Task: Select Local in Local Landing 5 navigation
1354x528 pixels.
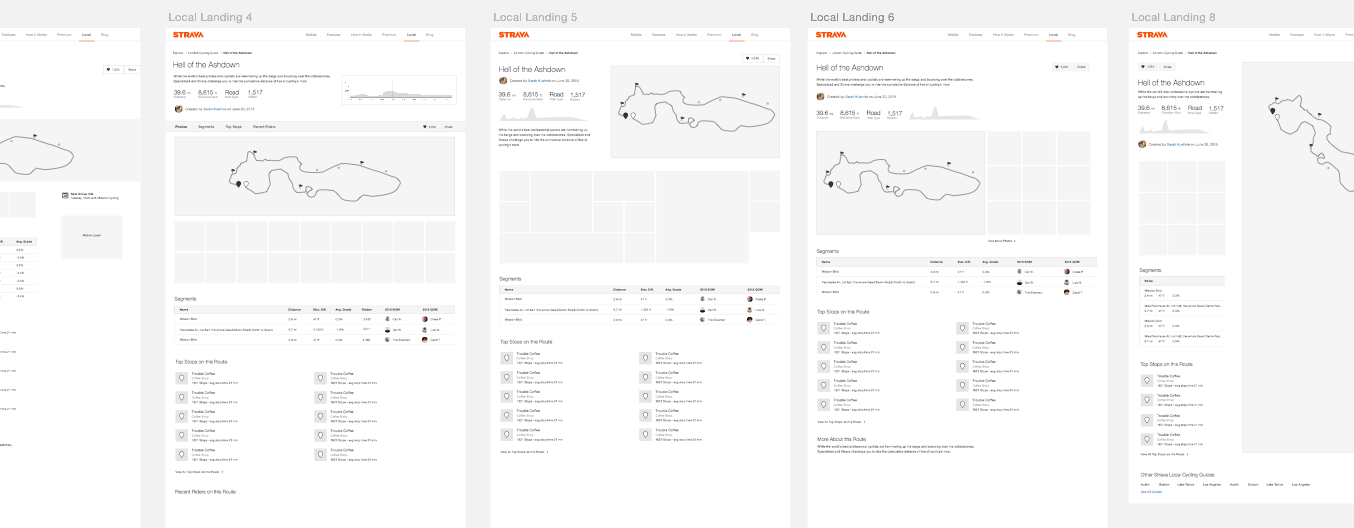Action: coord(736,34)
